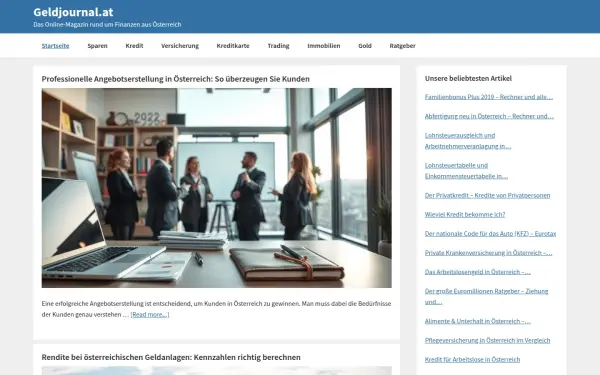The height and width of the screenshot is (375, 600).
Task: Open Lohnsteuertabelle und Einkommensteuertabelle link
Action: 466,171
